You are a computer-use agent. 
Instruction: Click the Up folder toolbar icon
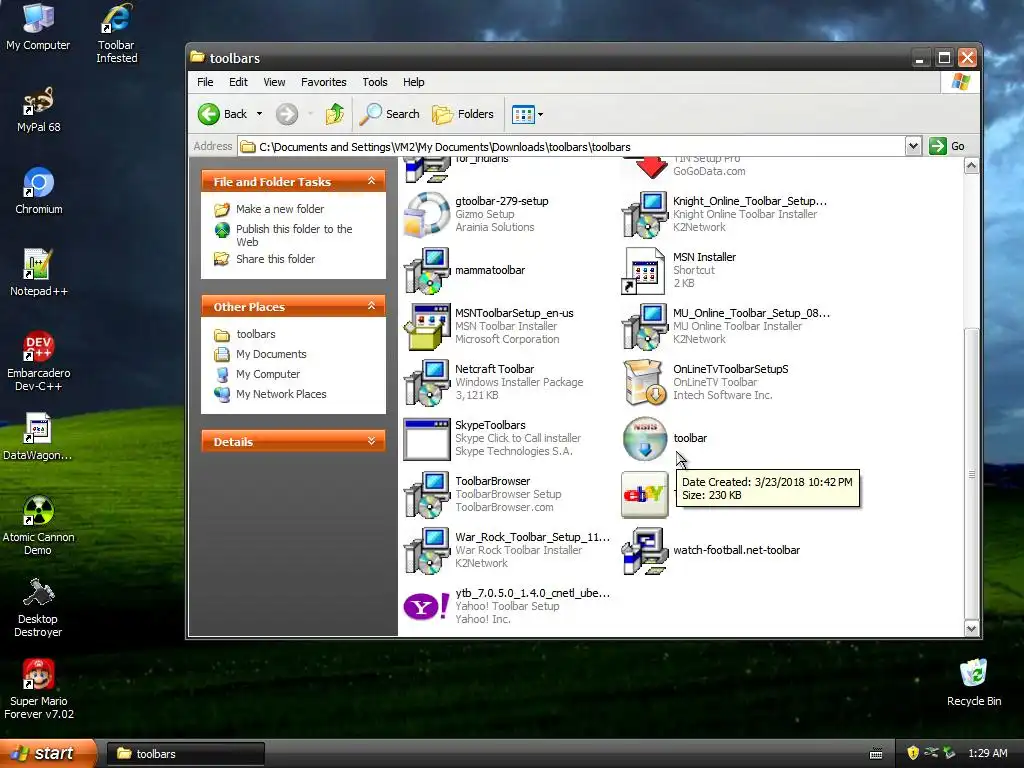[x=334, y=114]
